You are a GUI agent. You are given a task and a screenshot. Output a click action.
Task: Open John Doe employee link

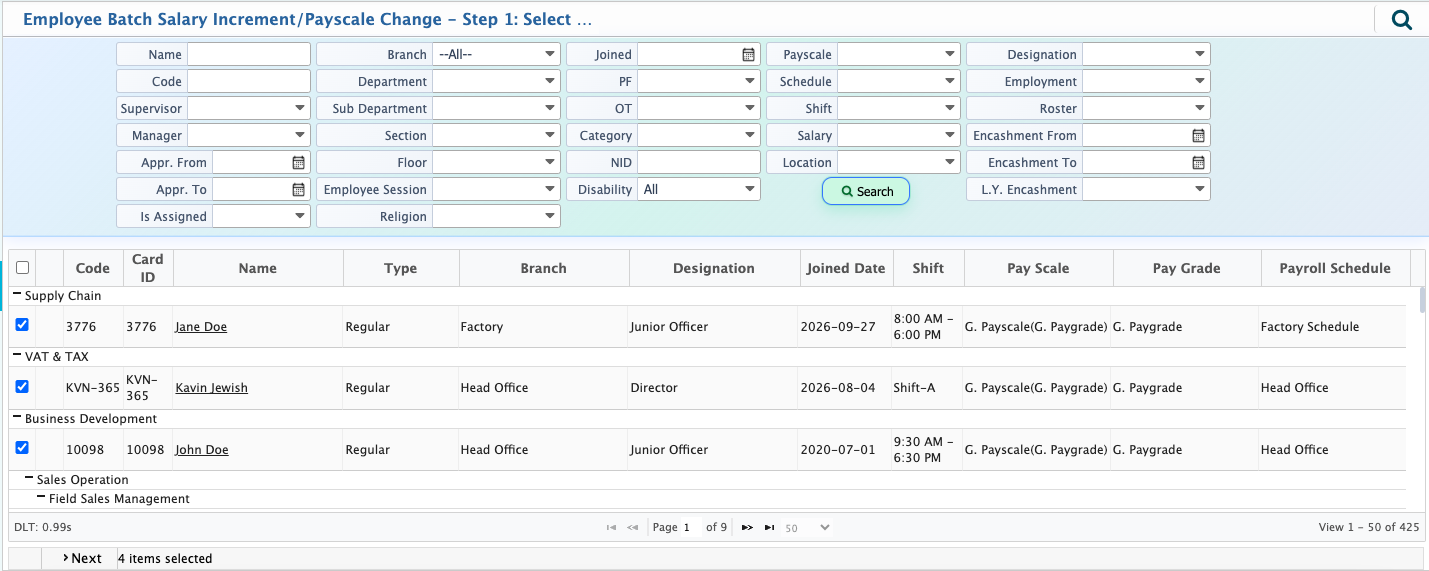(202, 450)
